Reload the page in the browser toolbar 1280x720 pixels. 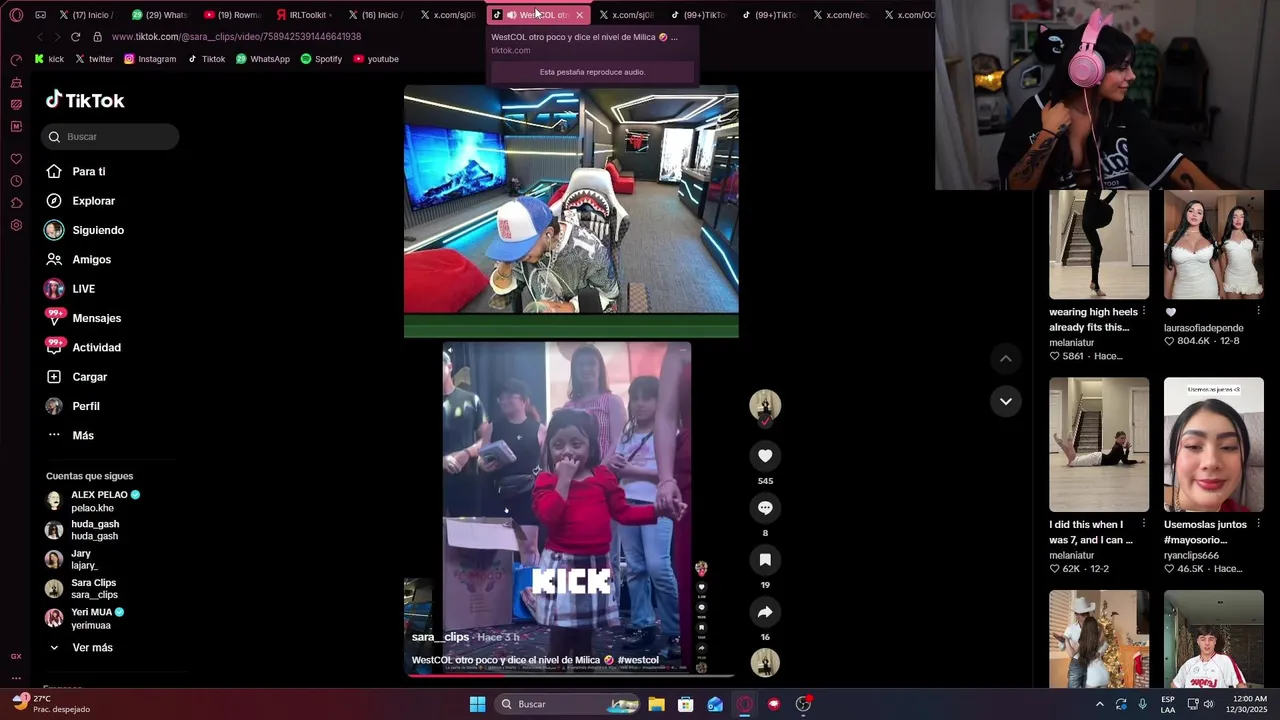pos(75,37)
